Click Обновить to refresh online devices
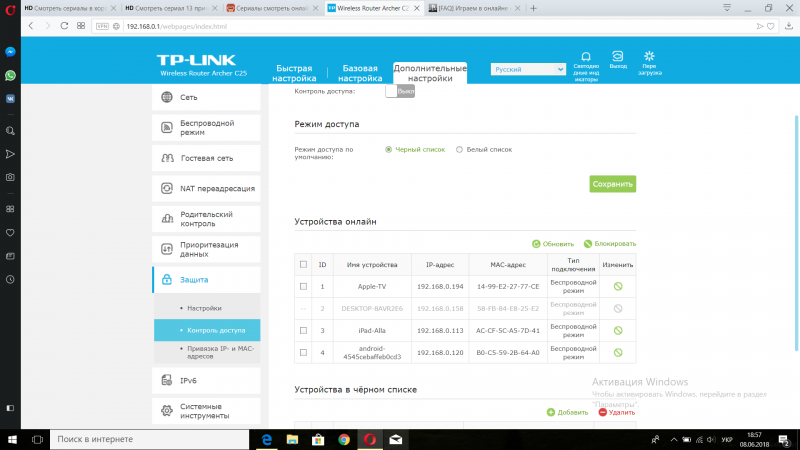Viewport: 800px width, 450px height. point(553,243)
